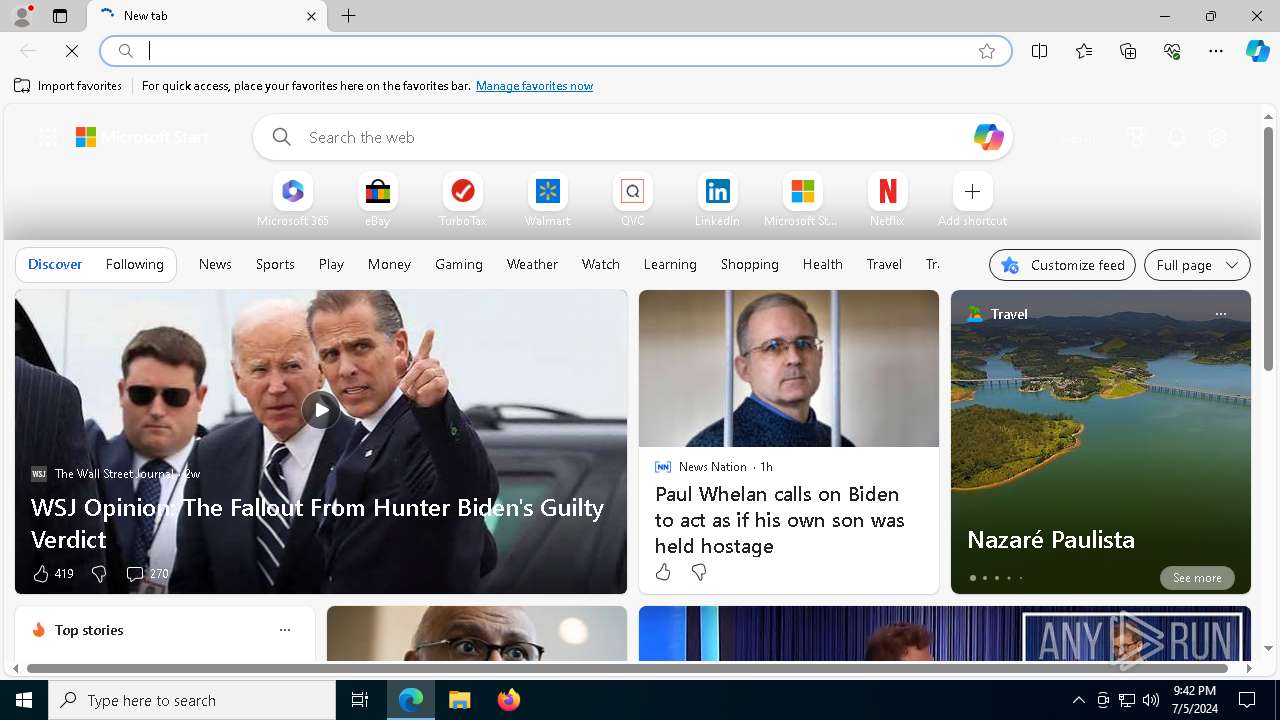Click the horizontal scrollbar
Viewport: 1280px width, 720px height.
[x=627, y=668]
